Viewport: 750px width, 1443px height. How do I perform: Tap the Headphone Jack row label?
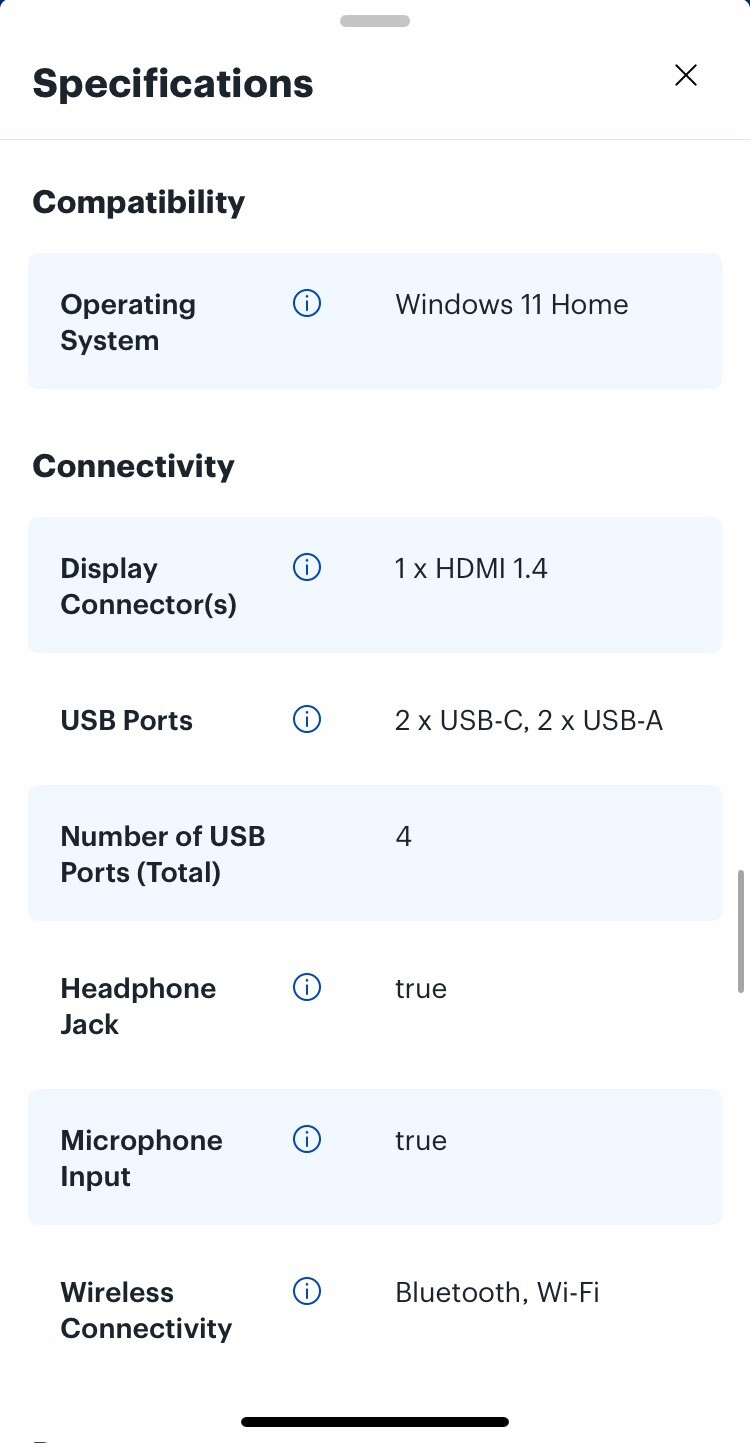click(138, 1006)
